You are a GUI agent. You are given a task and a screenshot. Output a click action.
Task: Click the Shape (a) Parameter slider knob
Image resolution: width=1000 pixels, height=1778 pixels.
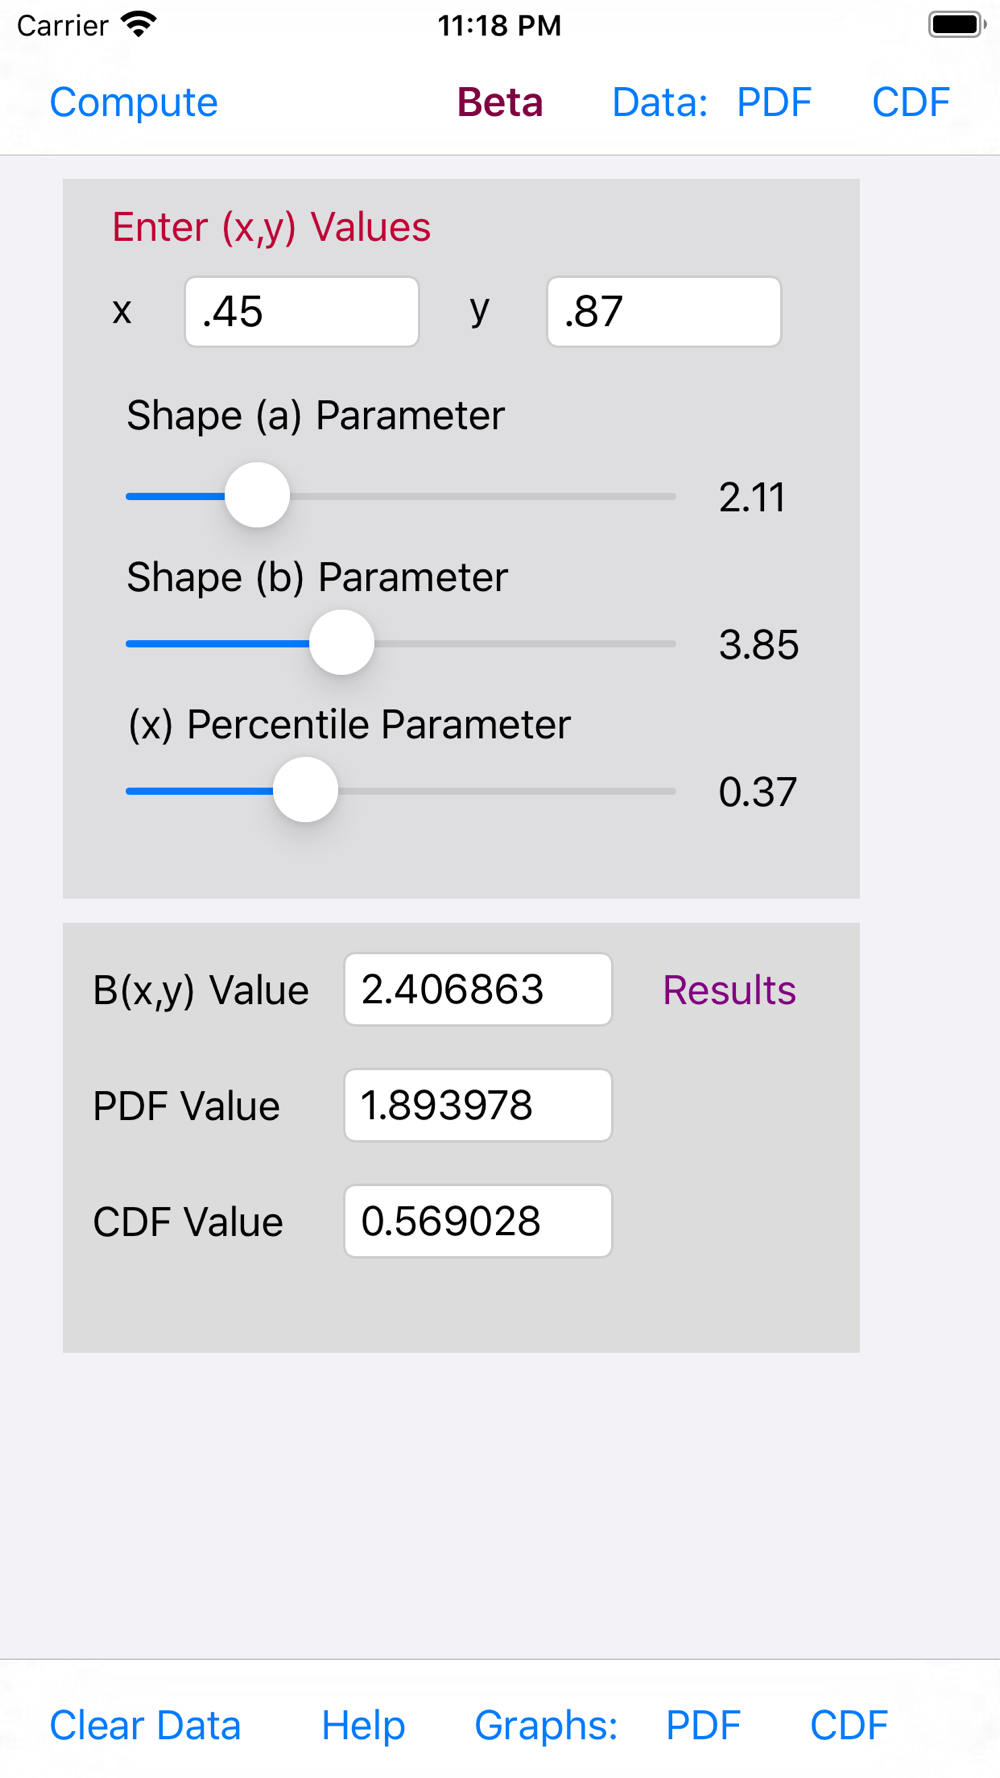(257, 495)
